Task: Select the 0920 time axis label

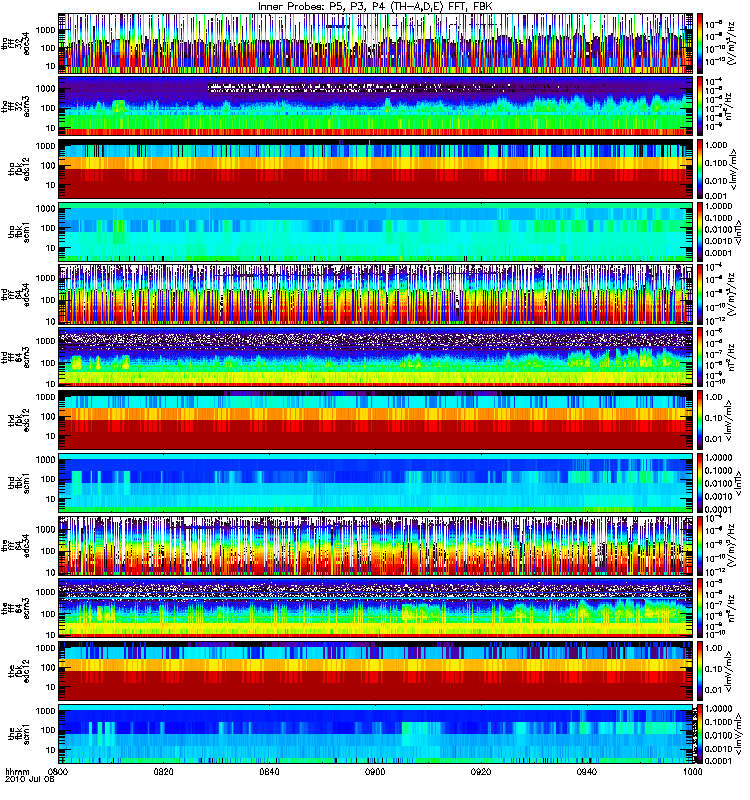Action: [x=481, y=771]
